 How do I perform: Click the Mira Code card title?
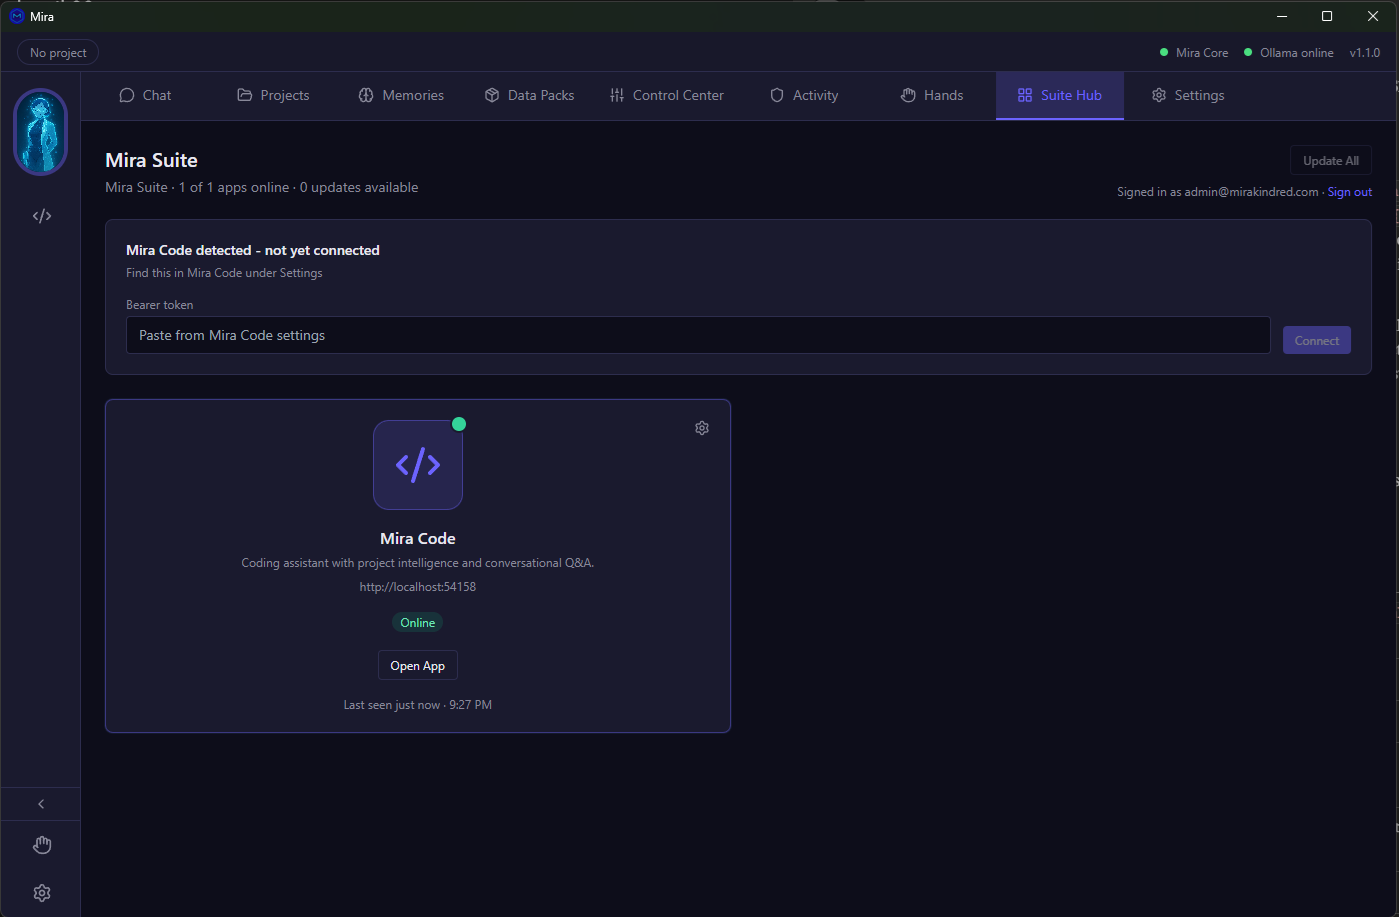click(418, 538)
